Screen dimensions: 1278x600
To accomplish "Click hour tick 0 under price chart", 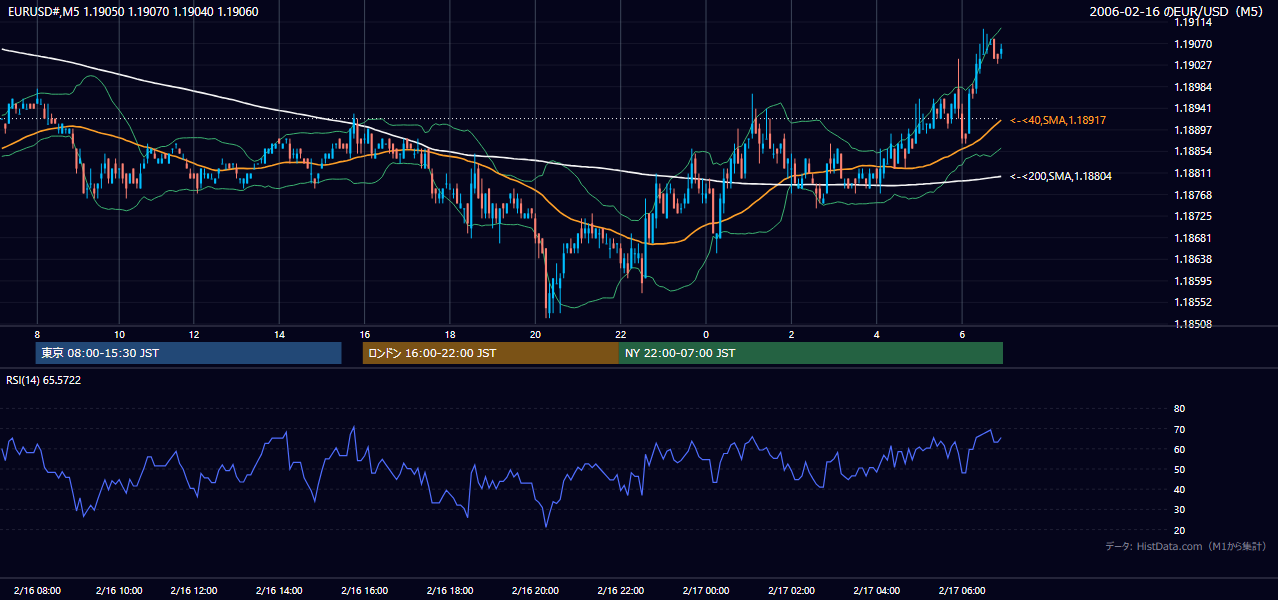I will tap(706, 334).
